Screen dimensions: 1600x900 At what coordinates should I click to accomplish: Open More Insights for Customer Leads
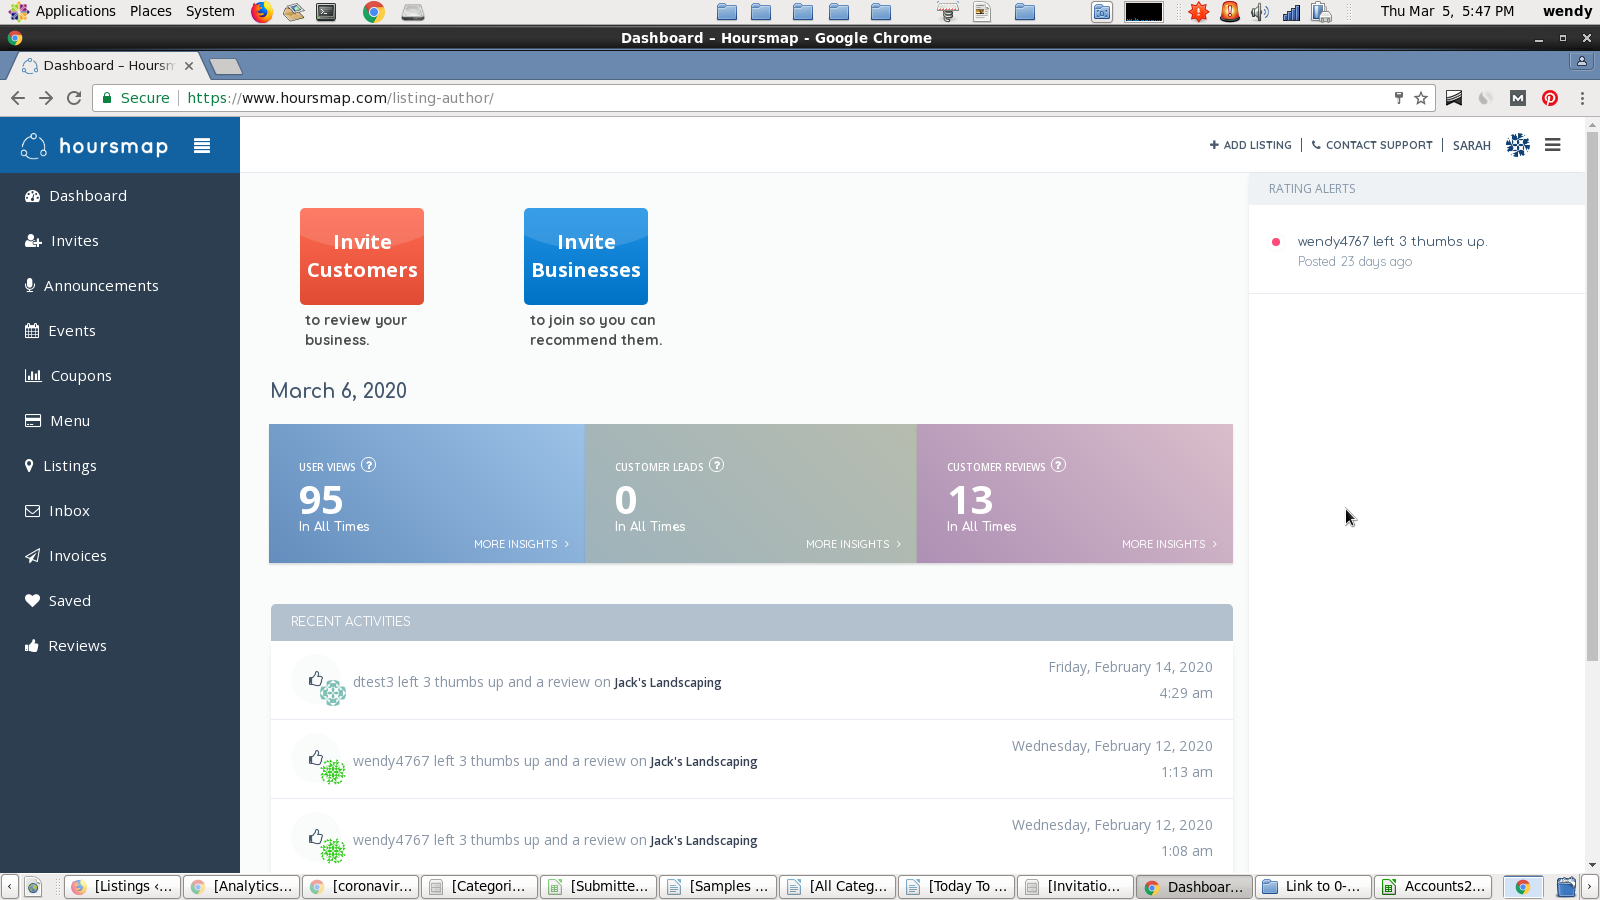[x=853, y=544]
